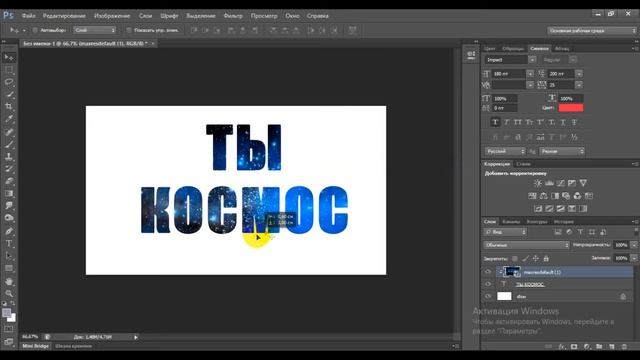Open the Mini Bridge panel tab
The image size is (640, 360).
(35, 346)
